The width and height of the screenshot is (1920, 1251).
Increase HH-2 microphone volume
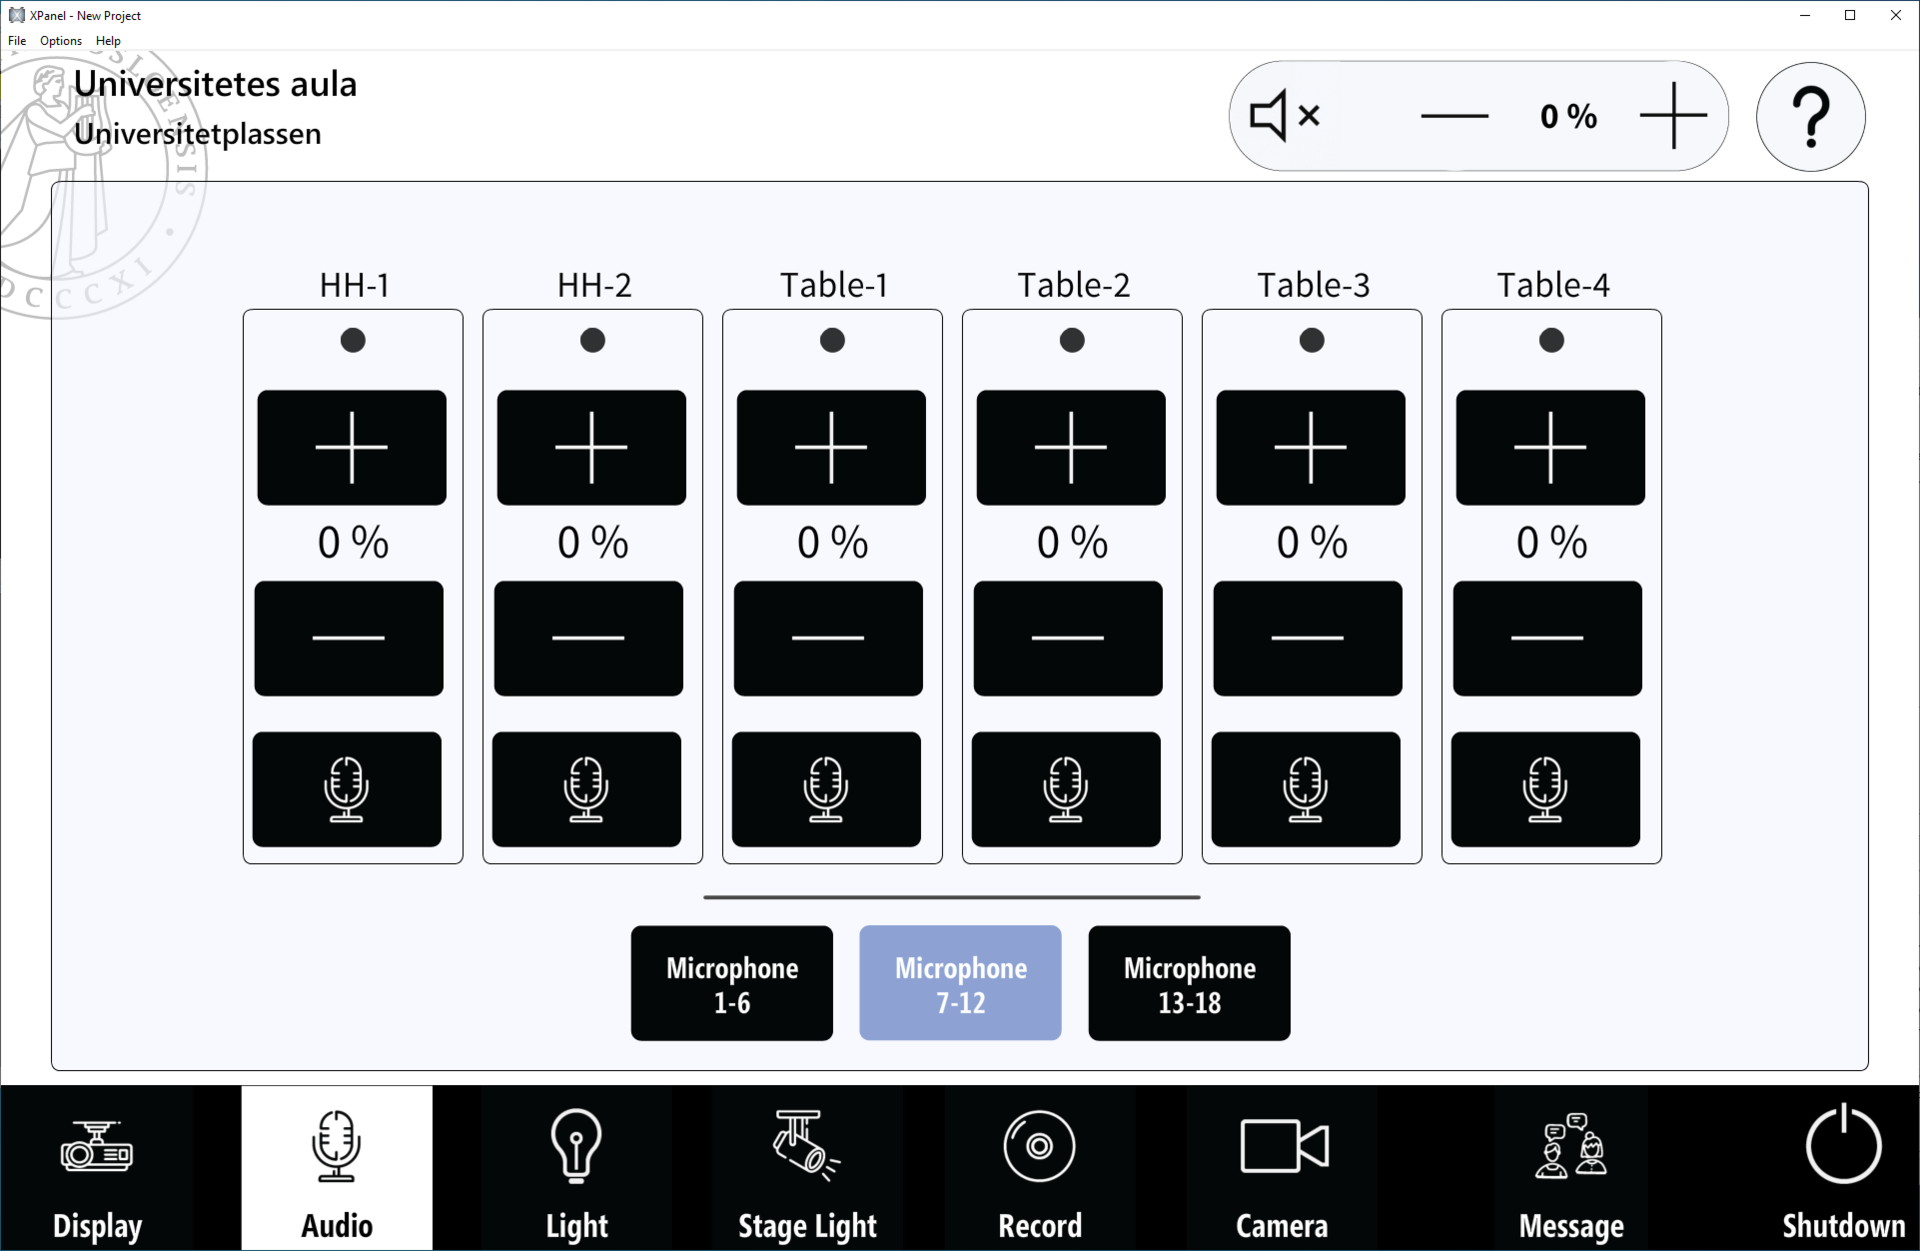click(x=592, y=447)
